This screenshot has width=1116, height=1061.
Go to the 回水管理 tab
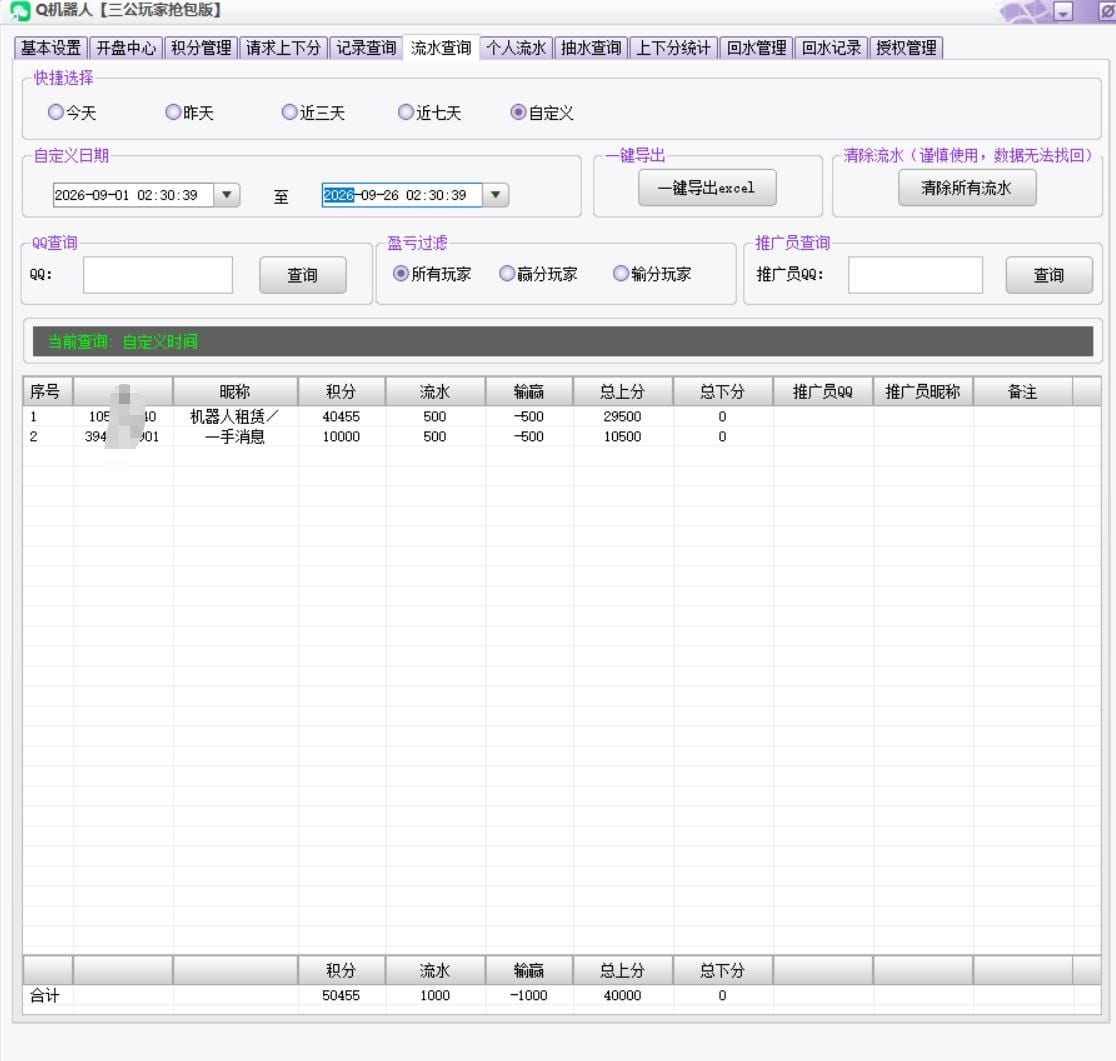(756, 48)
